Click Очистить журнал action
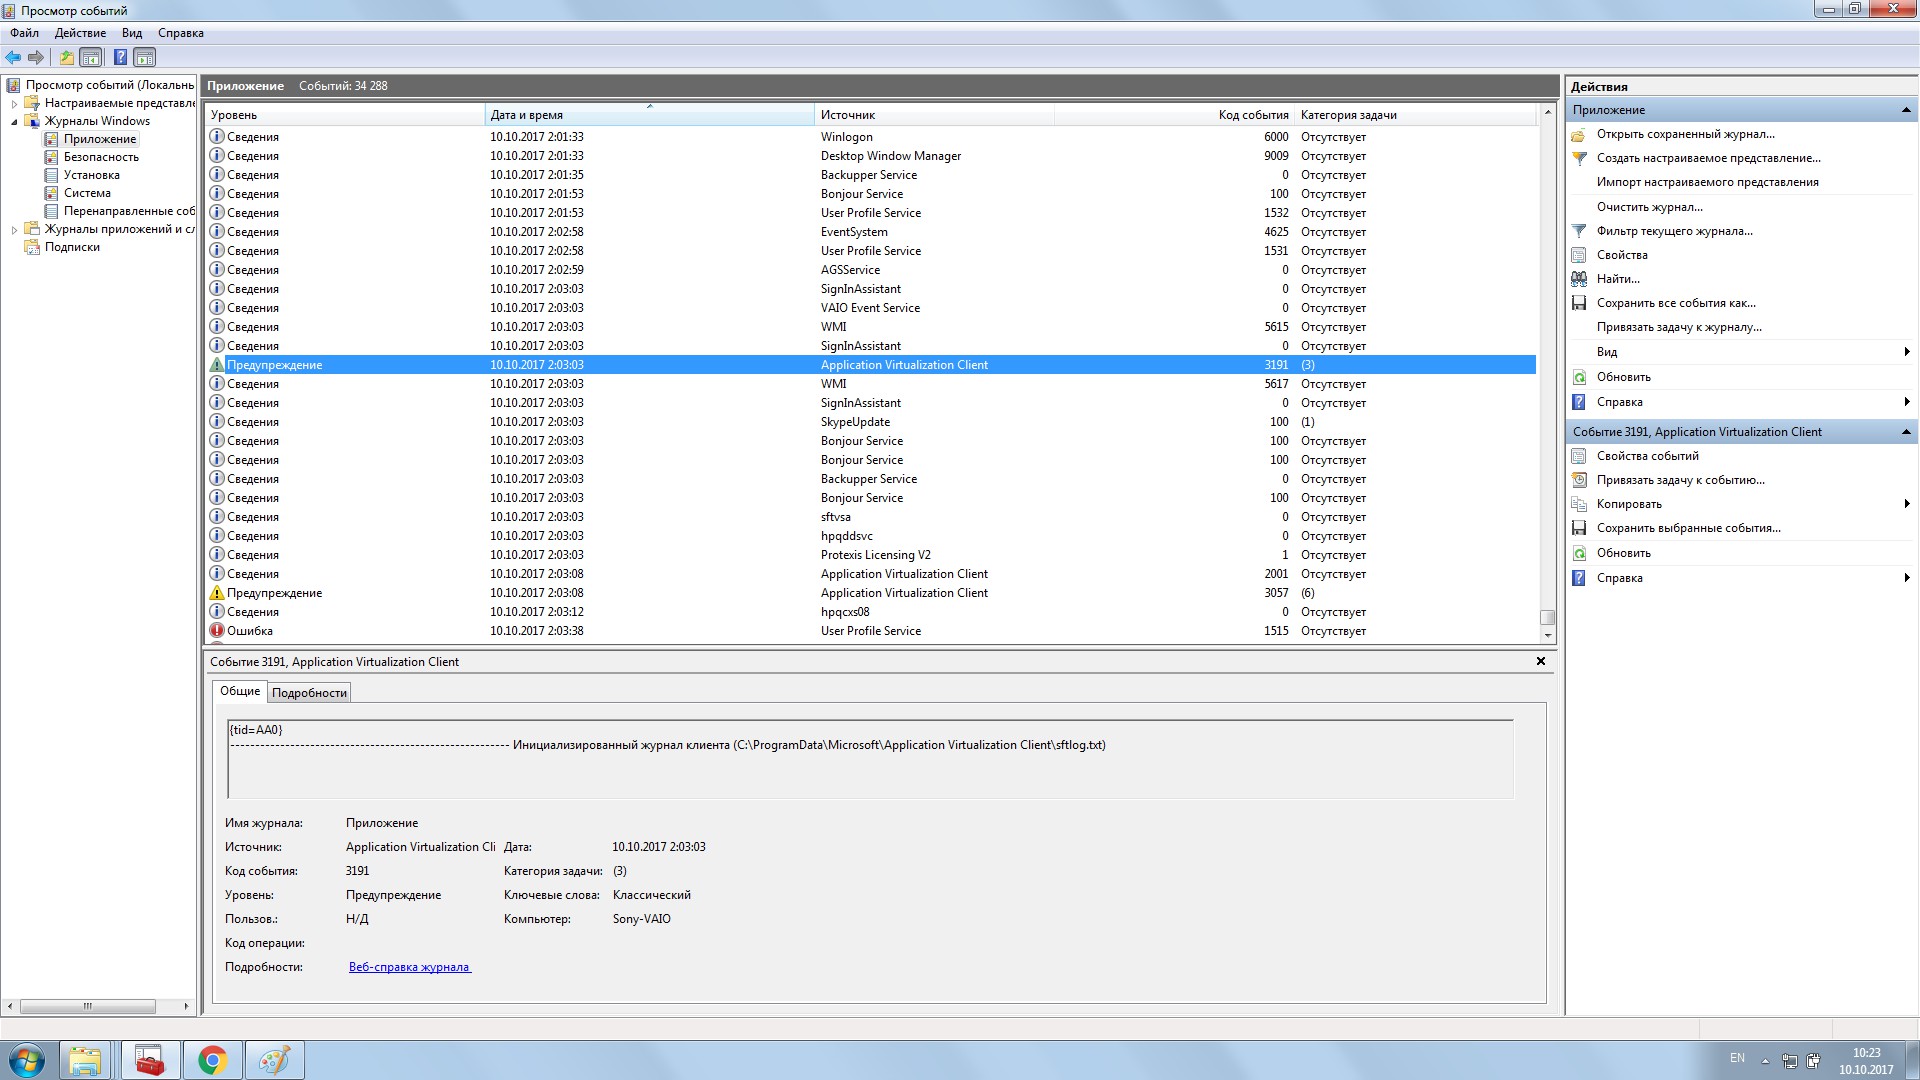 point(1649,207)
